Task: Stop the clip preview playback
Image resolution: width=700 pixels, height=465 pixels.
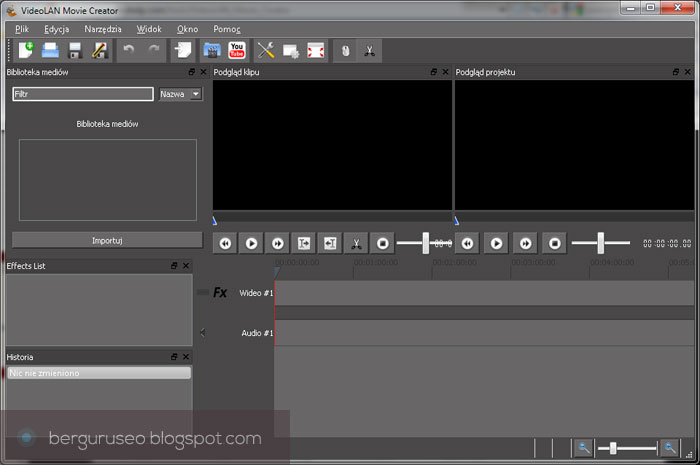Action: pyautogui.click(x=382, y=243)
